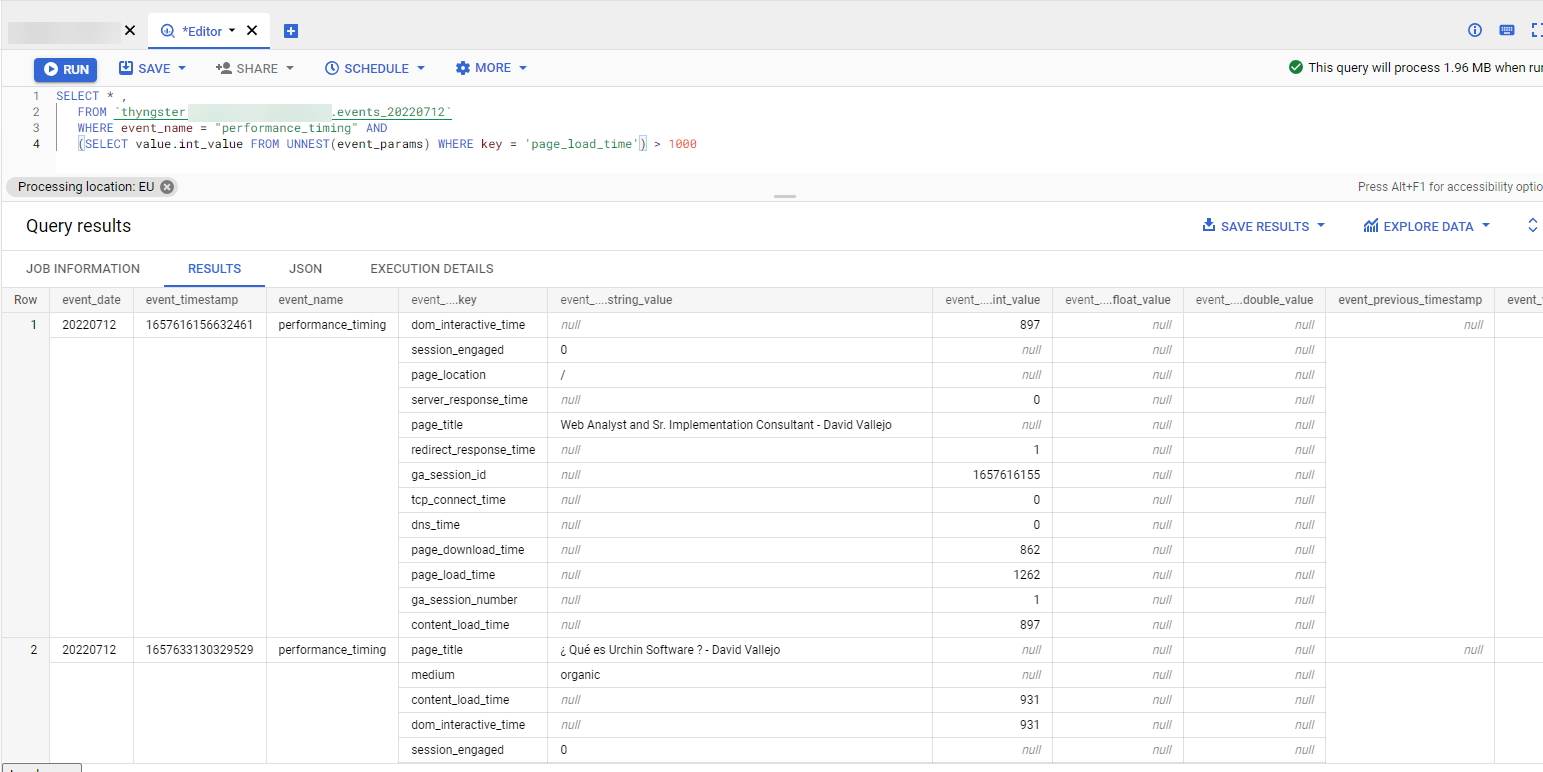Open the Explore Data menu

[1427, 226]
